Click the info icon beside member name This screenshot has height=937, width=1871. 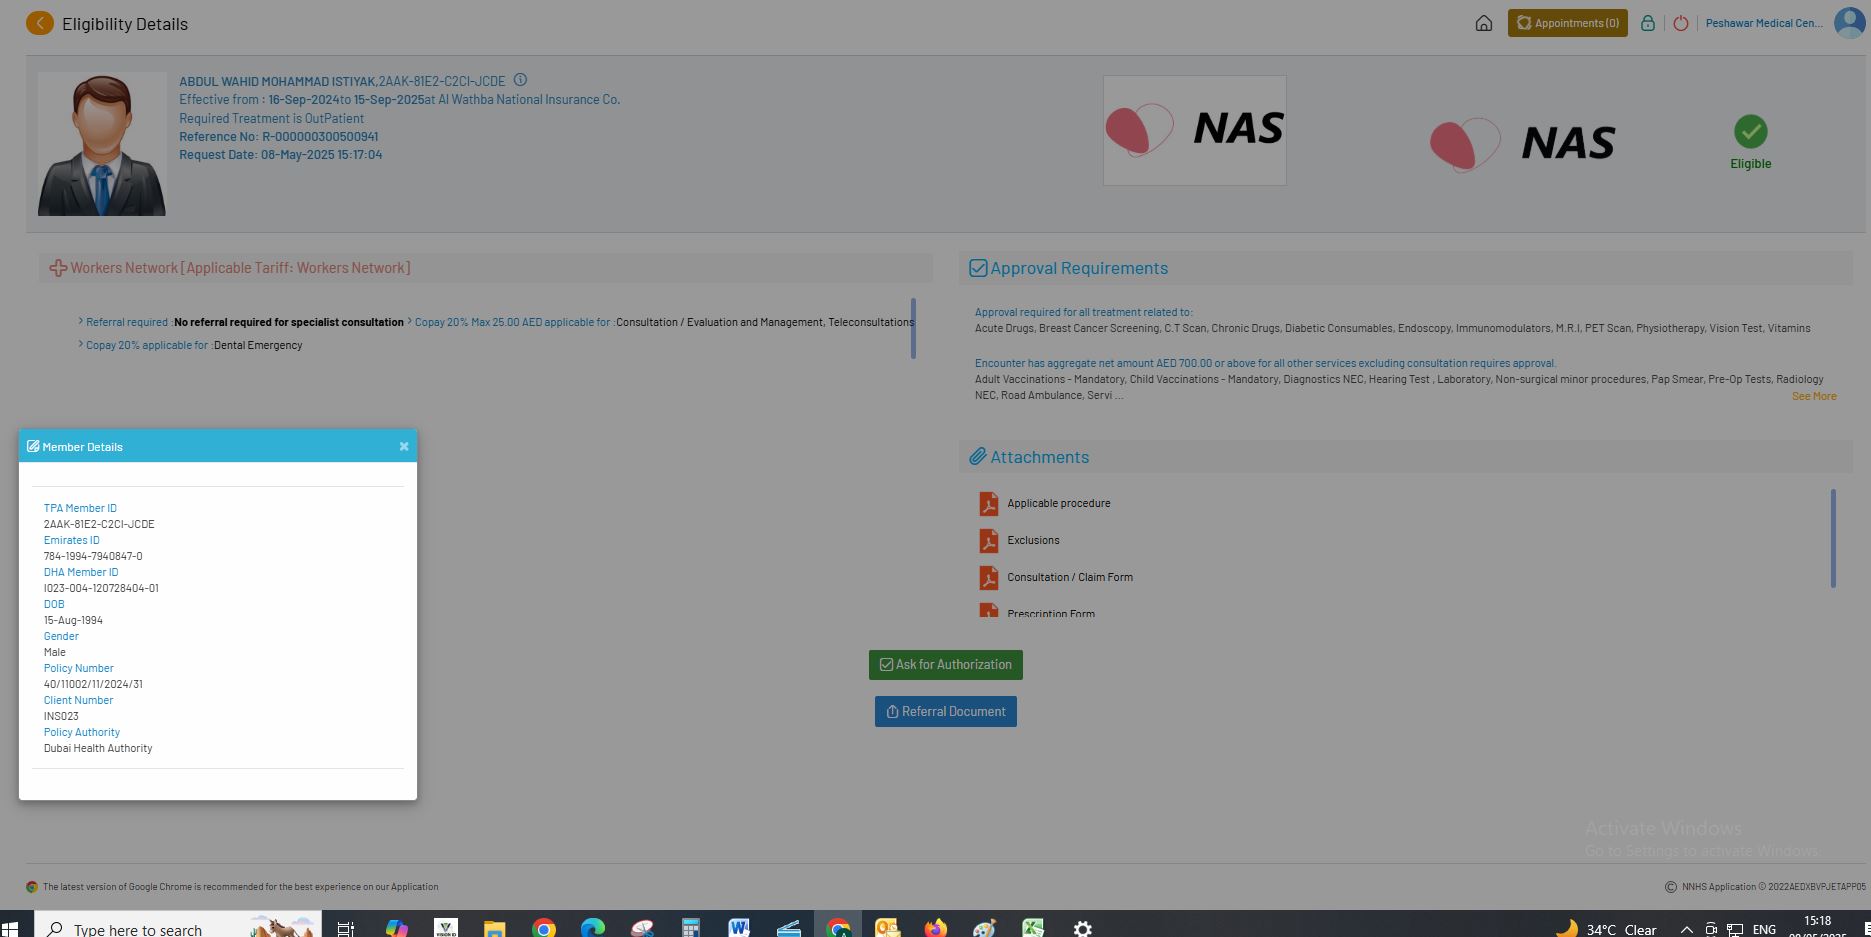[520, 80]
